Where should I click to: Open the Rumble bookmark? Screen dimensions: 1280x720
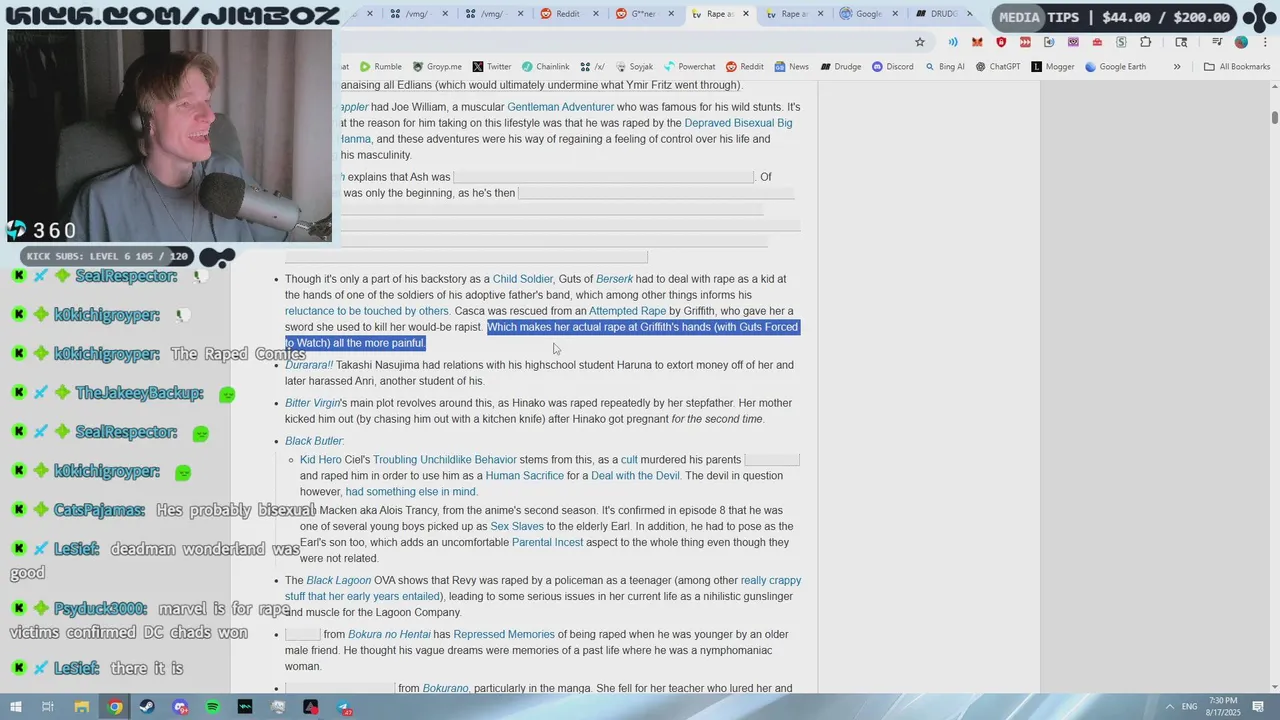pos(380,67)
